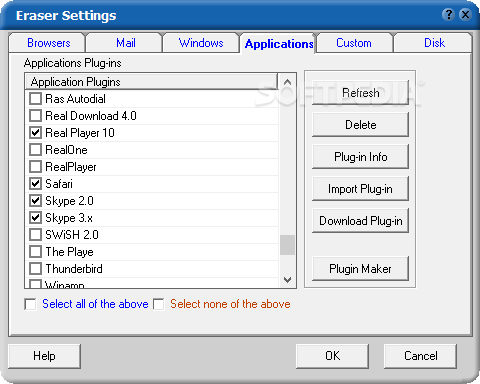Click the plugin list scroll up arrow

(x=287, y=82)
